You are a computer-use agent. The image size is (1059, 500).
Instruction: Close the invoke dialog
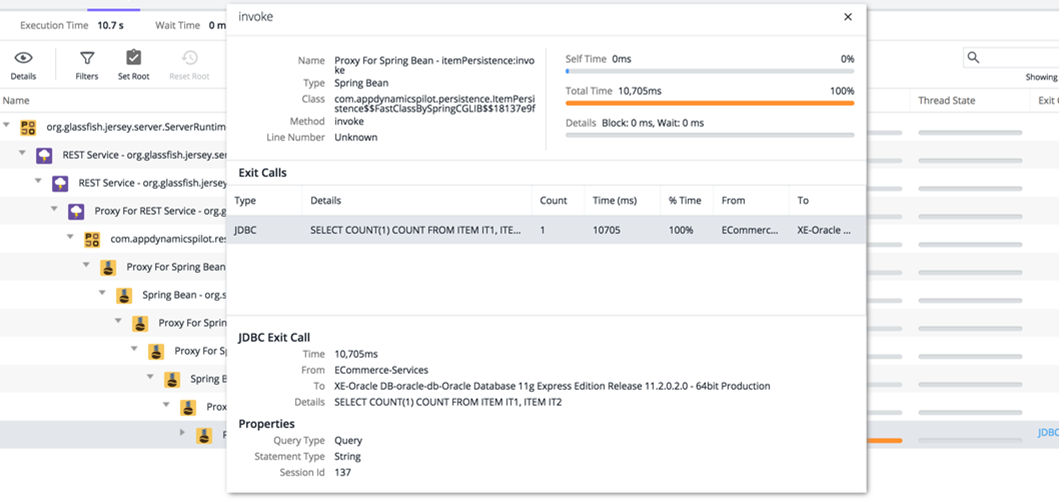848,17
